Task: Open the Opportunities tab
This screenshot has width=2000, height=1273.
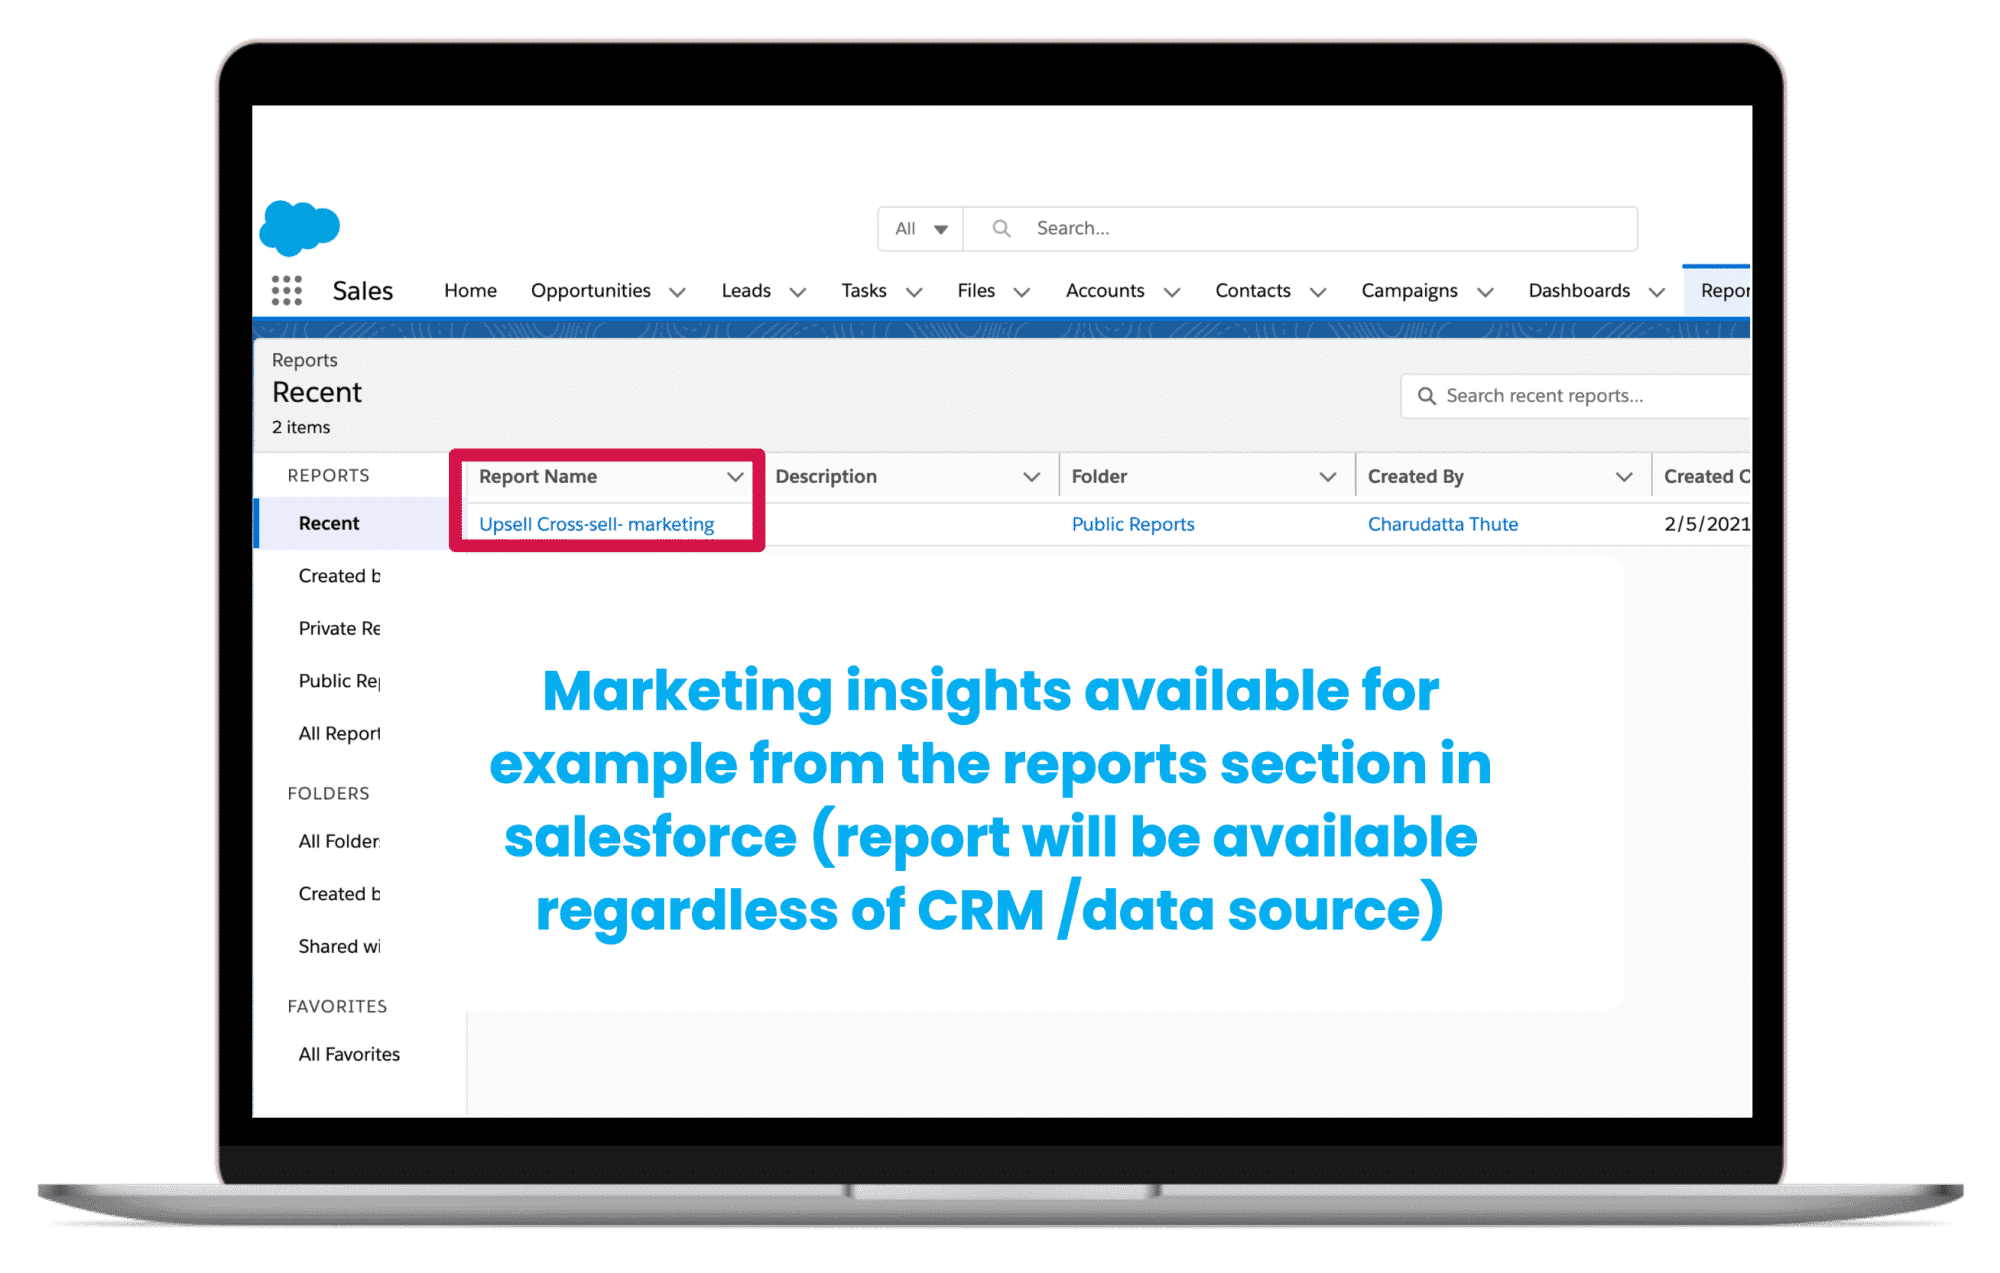Action: coord(591,291)
